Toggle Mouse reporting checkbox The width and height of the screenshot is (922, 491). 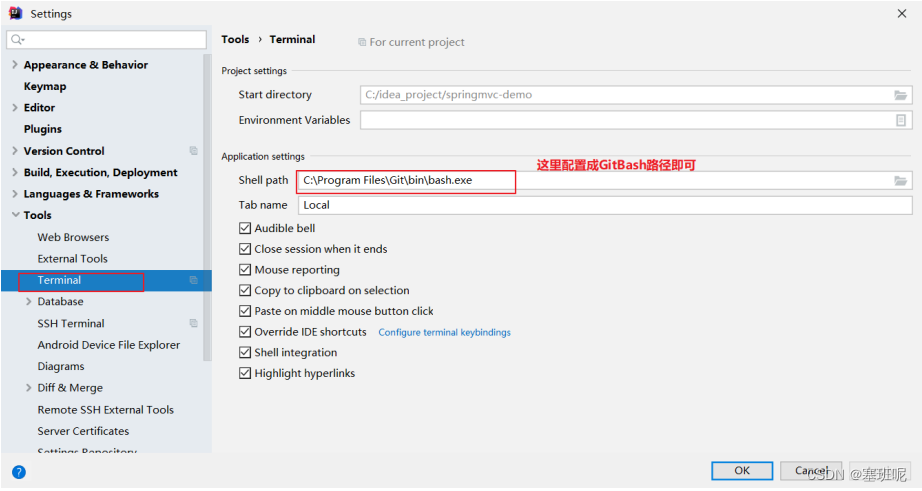[x=245, y=270]
